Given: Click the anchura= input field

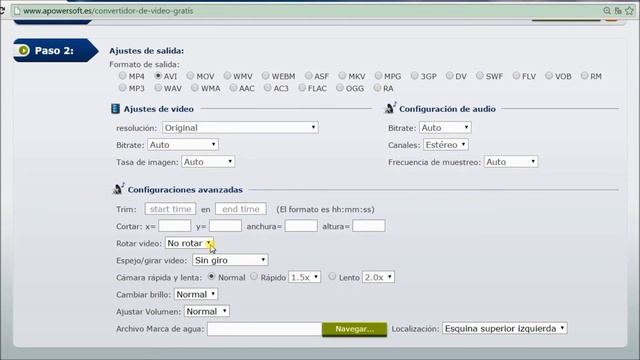Looking at the screenshot, I should point(301,226).
